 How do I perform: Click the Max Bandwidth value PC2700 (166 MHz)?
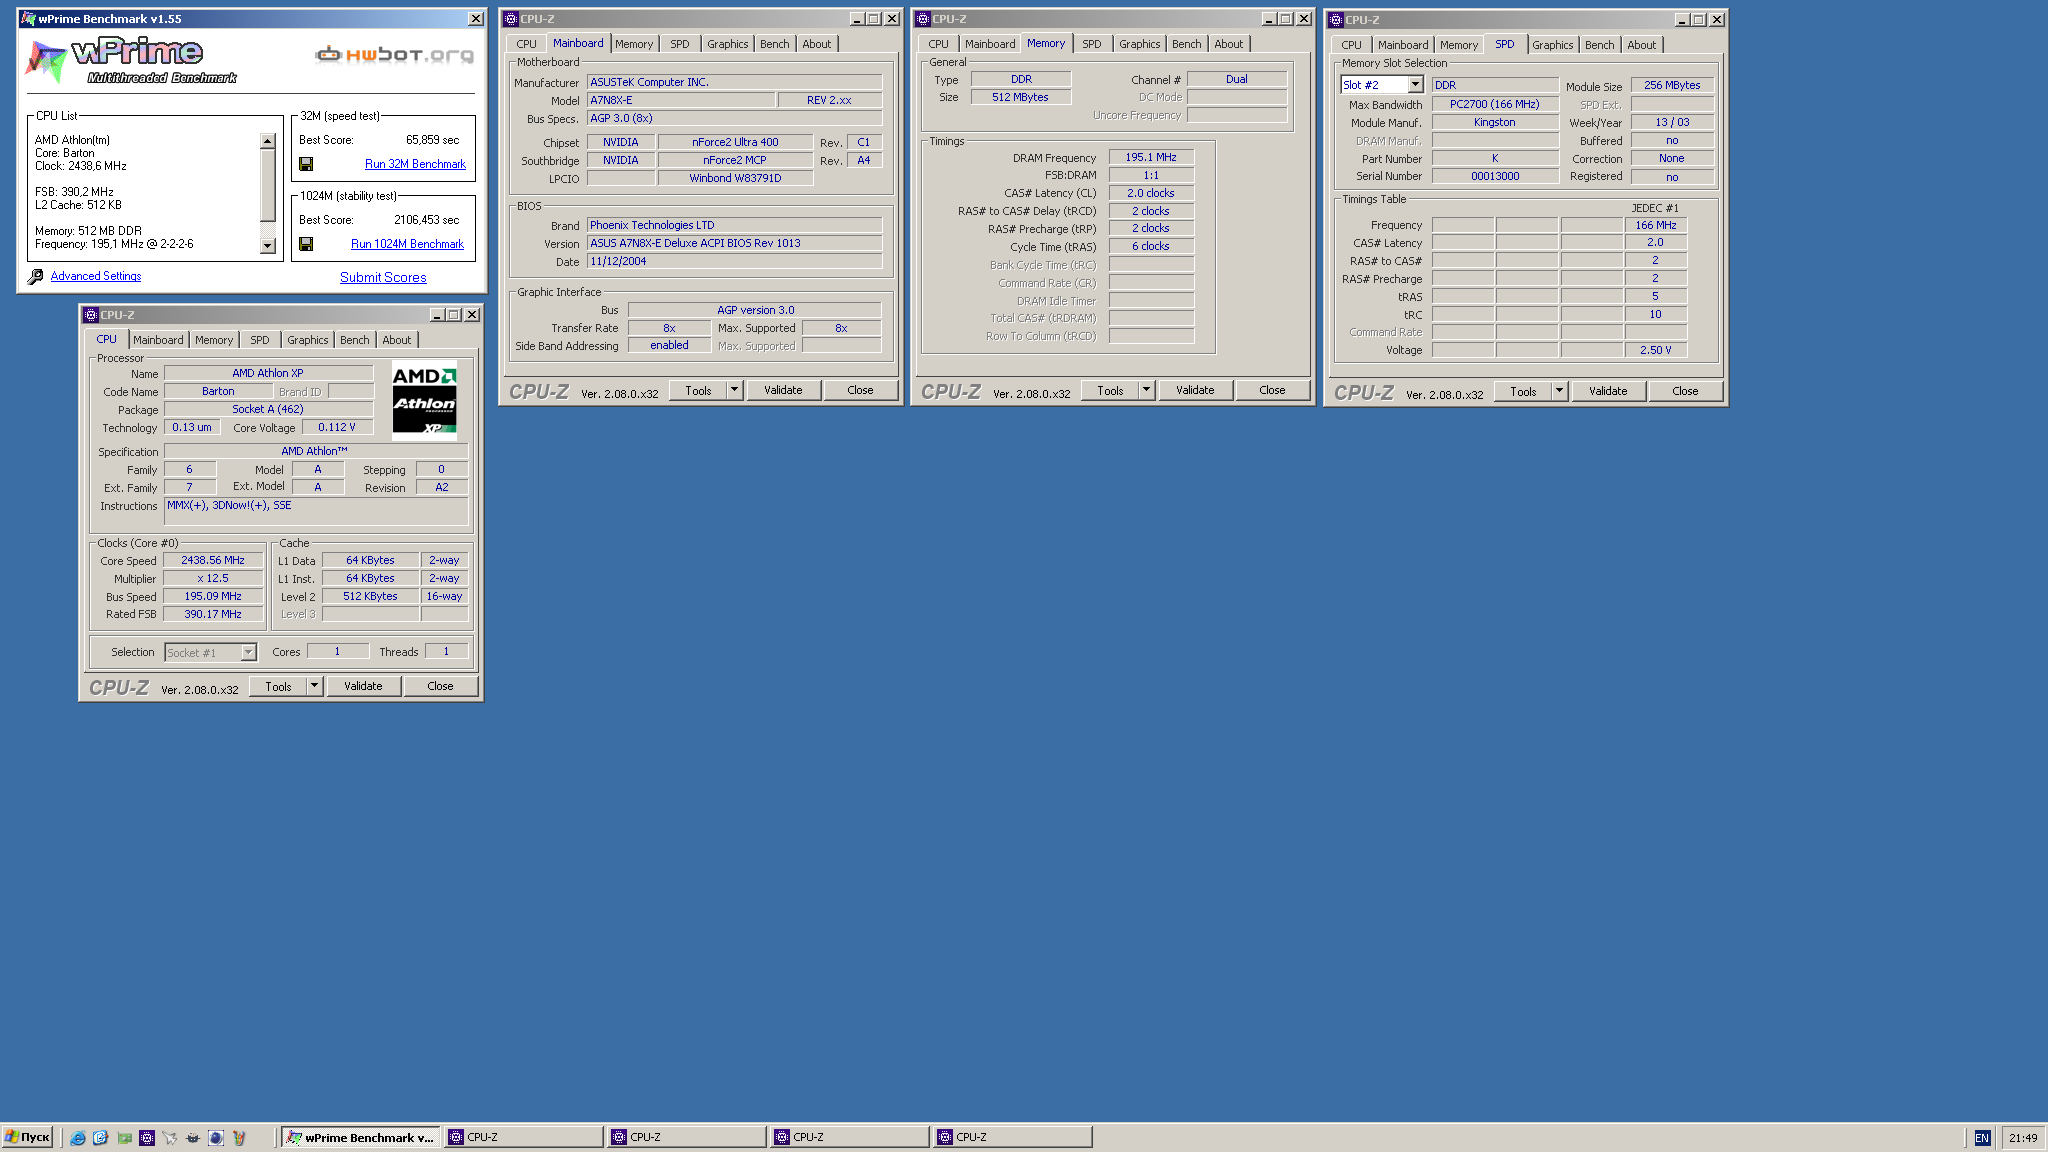click(x=1495, y=104)
